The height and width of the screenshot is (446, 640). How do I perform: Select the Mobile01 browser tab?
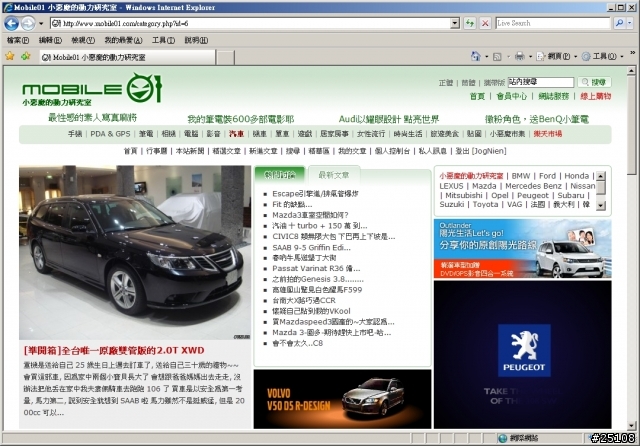(127, 57)
